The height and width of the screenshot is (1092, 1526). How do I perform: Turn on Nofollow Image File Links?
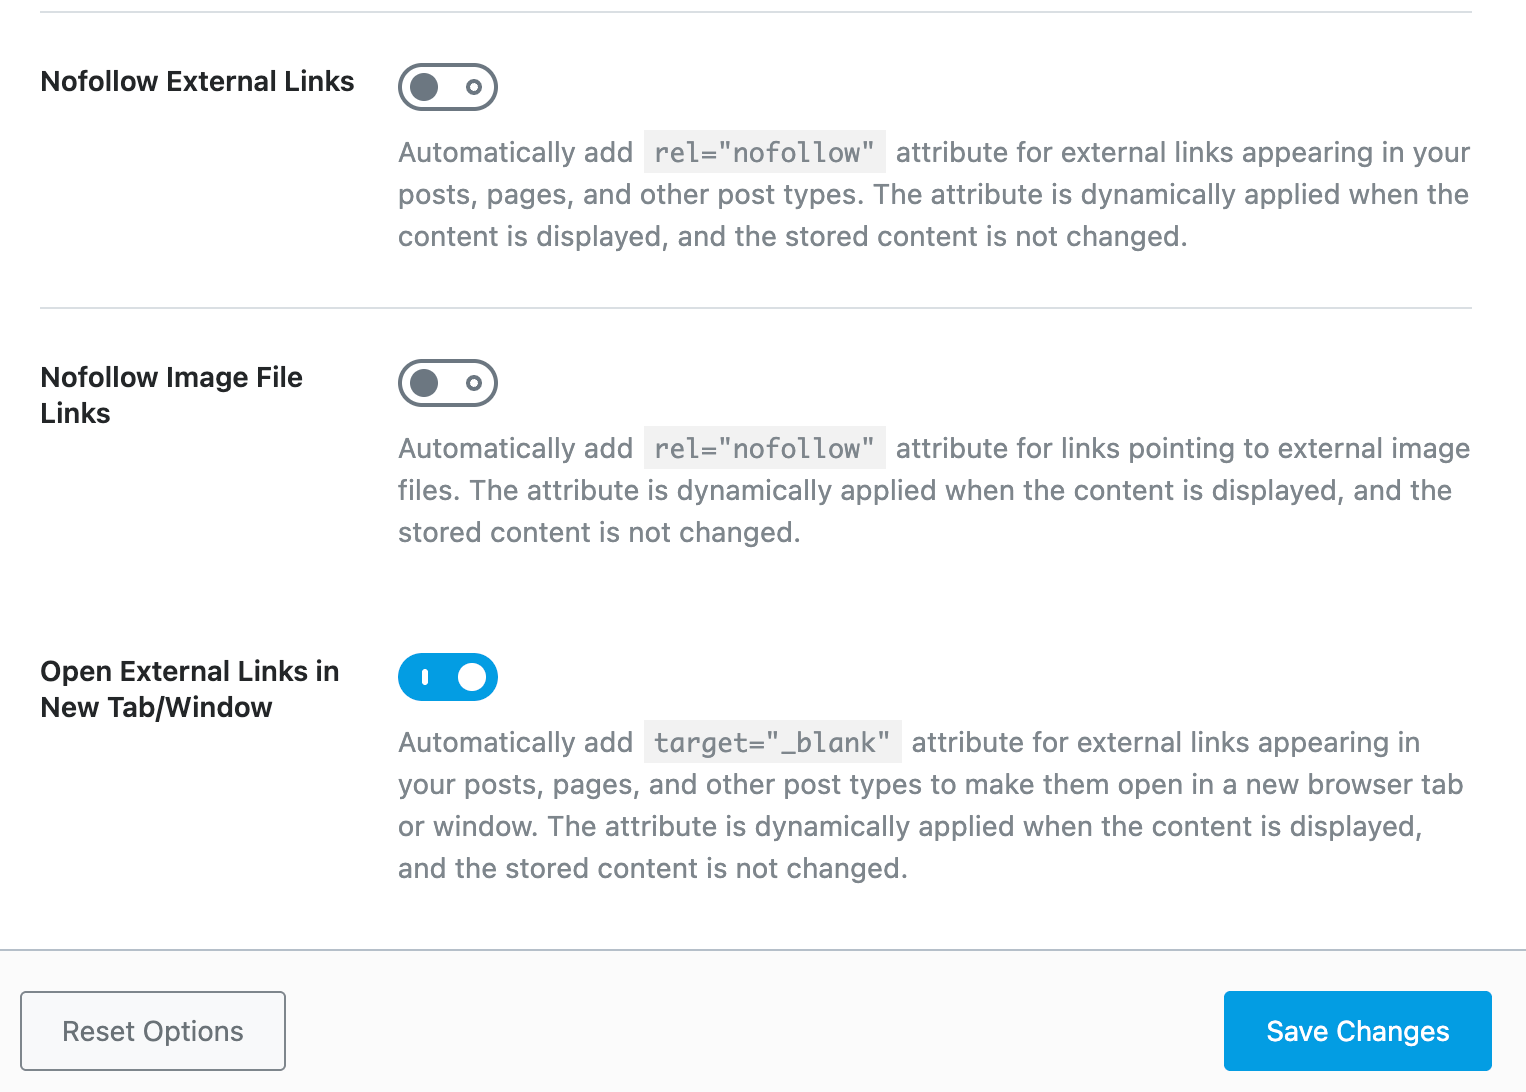(x=447, y=383)
